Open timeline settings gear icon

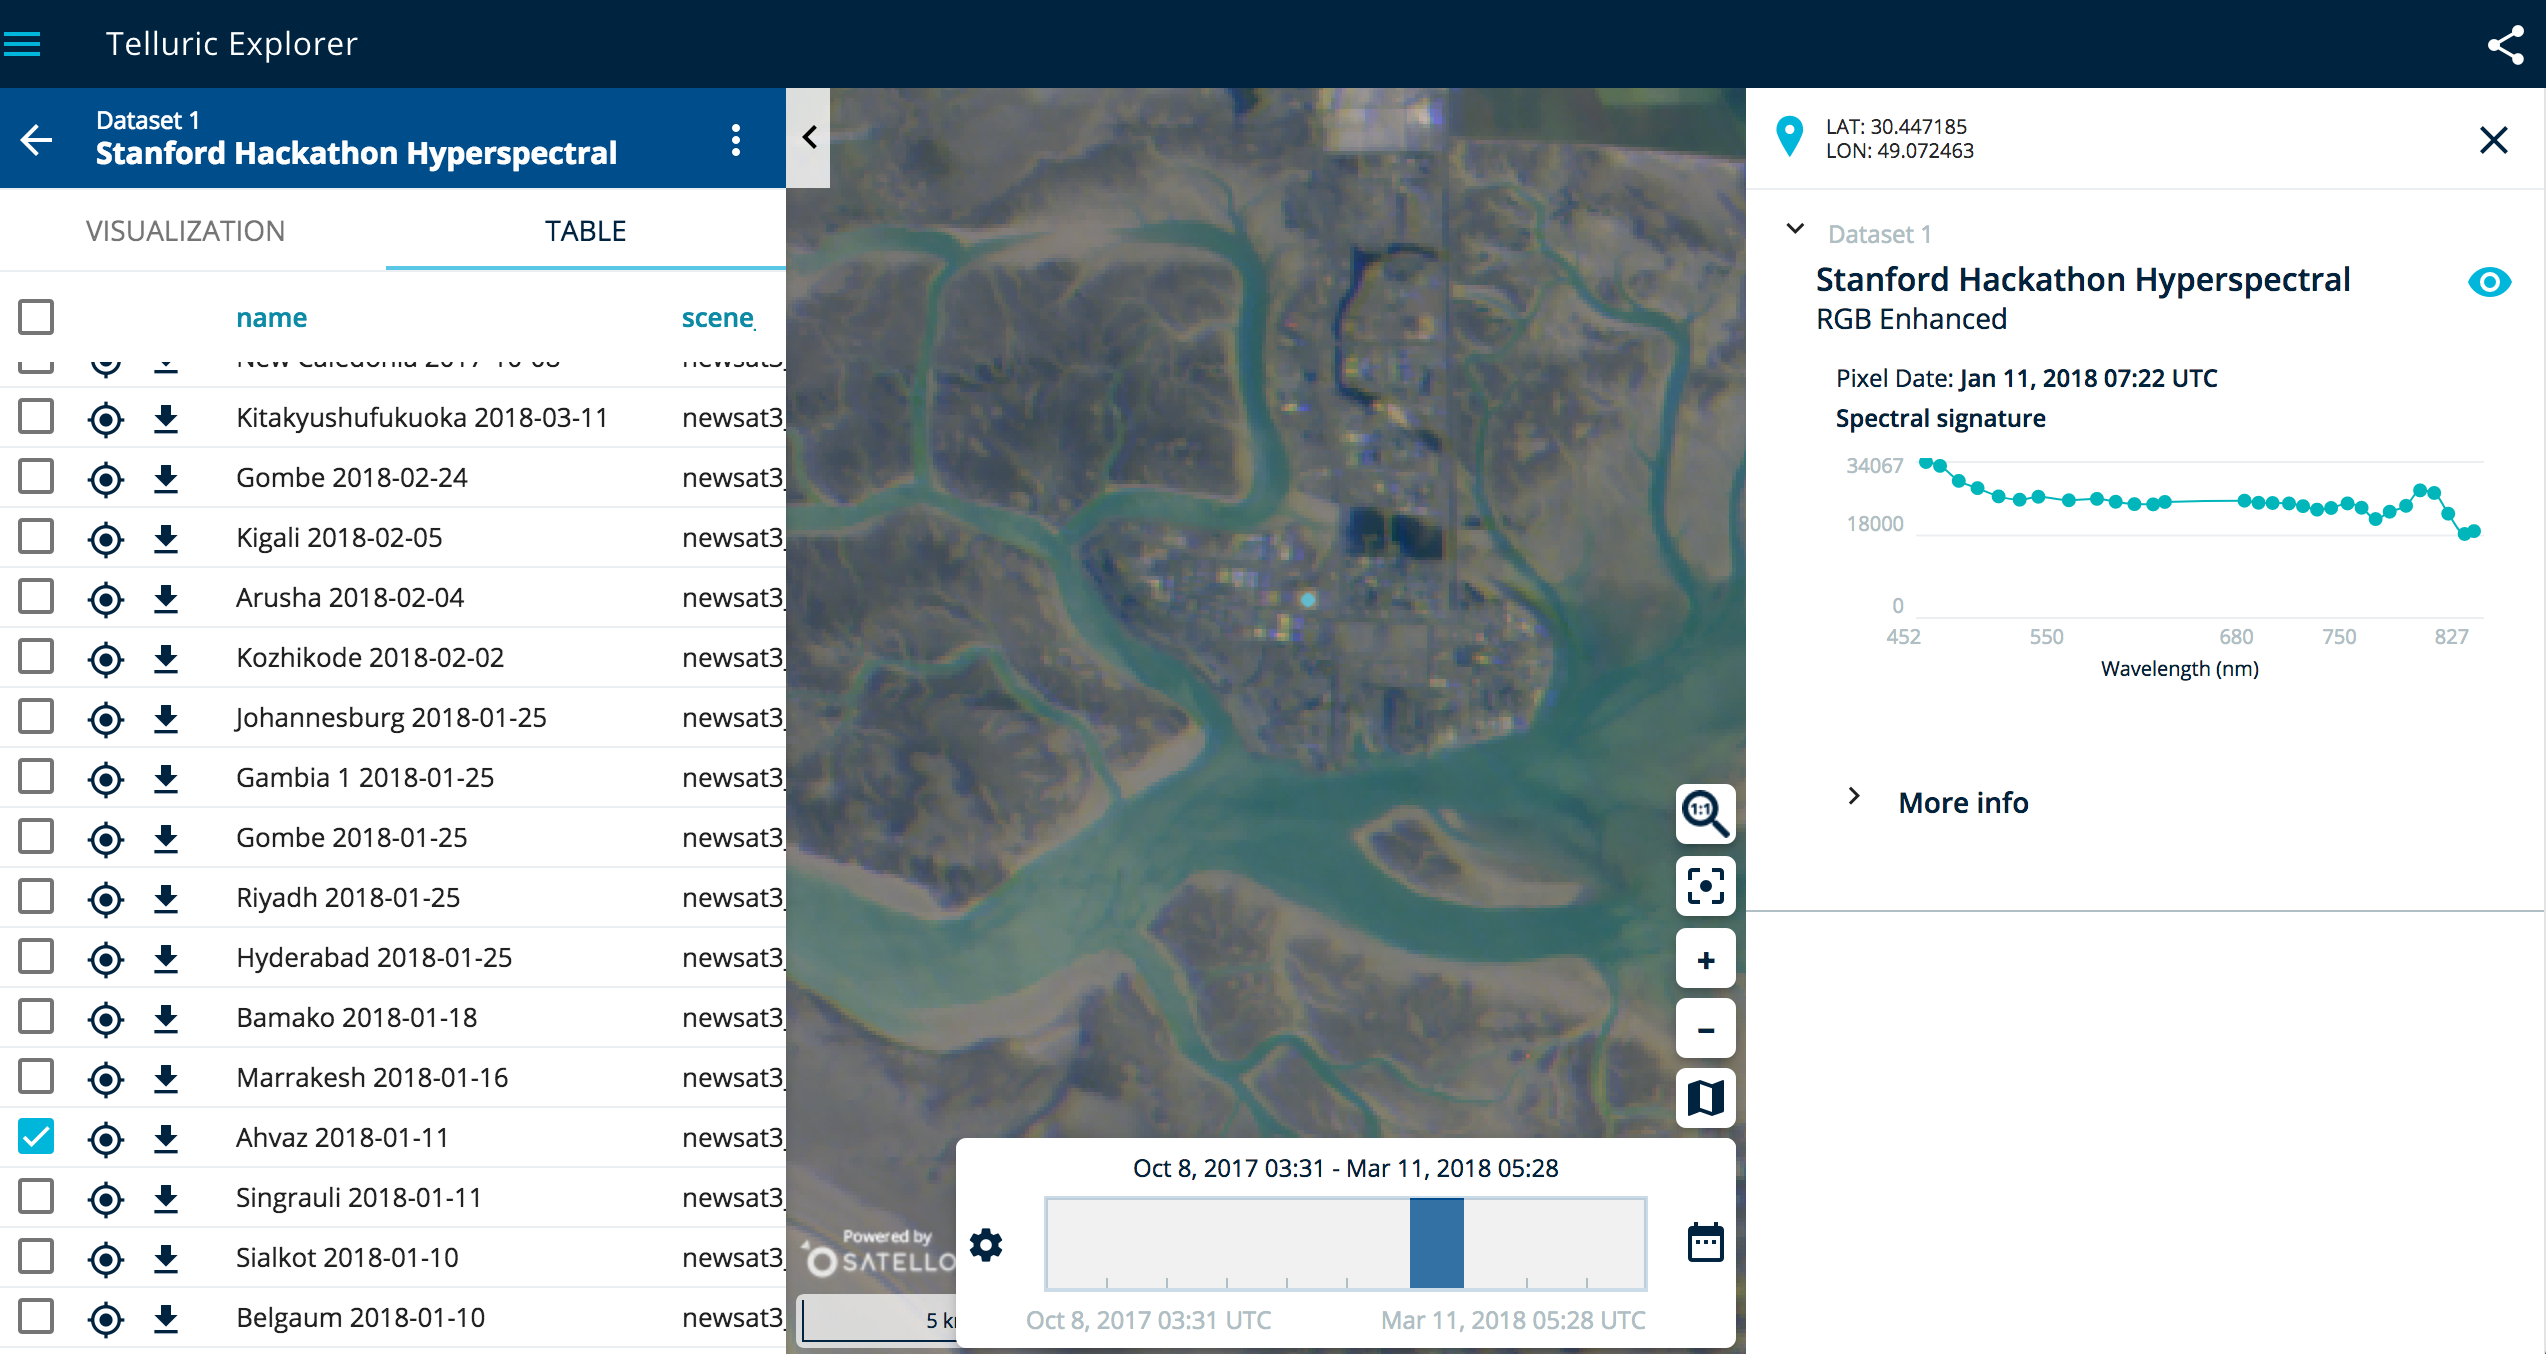click(x=986, y=1245)
